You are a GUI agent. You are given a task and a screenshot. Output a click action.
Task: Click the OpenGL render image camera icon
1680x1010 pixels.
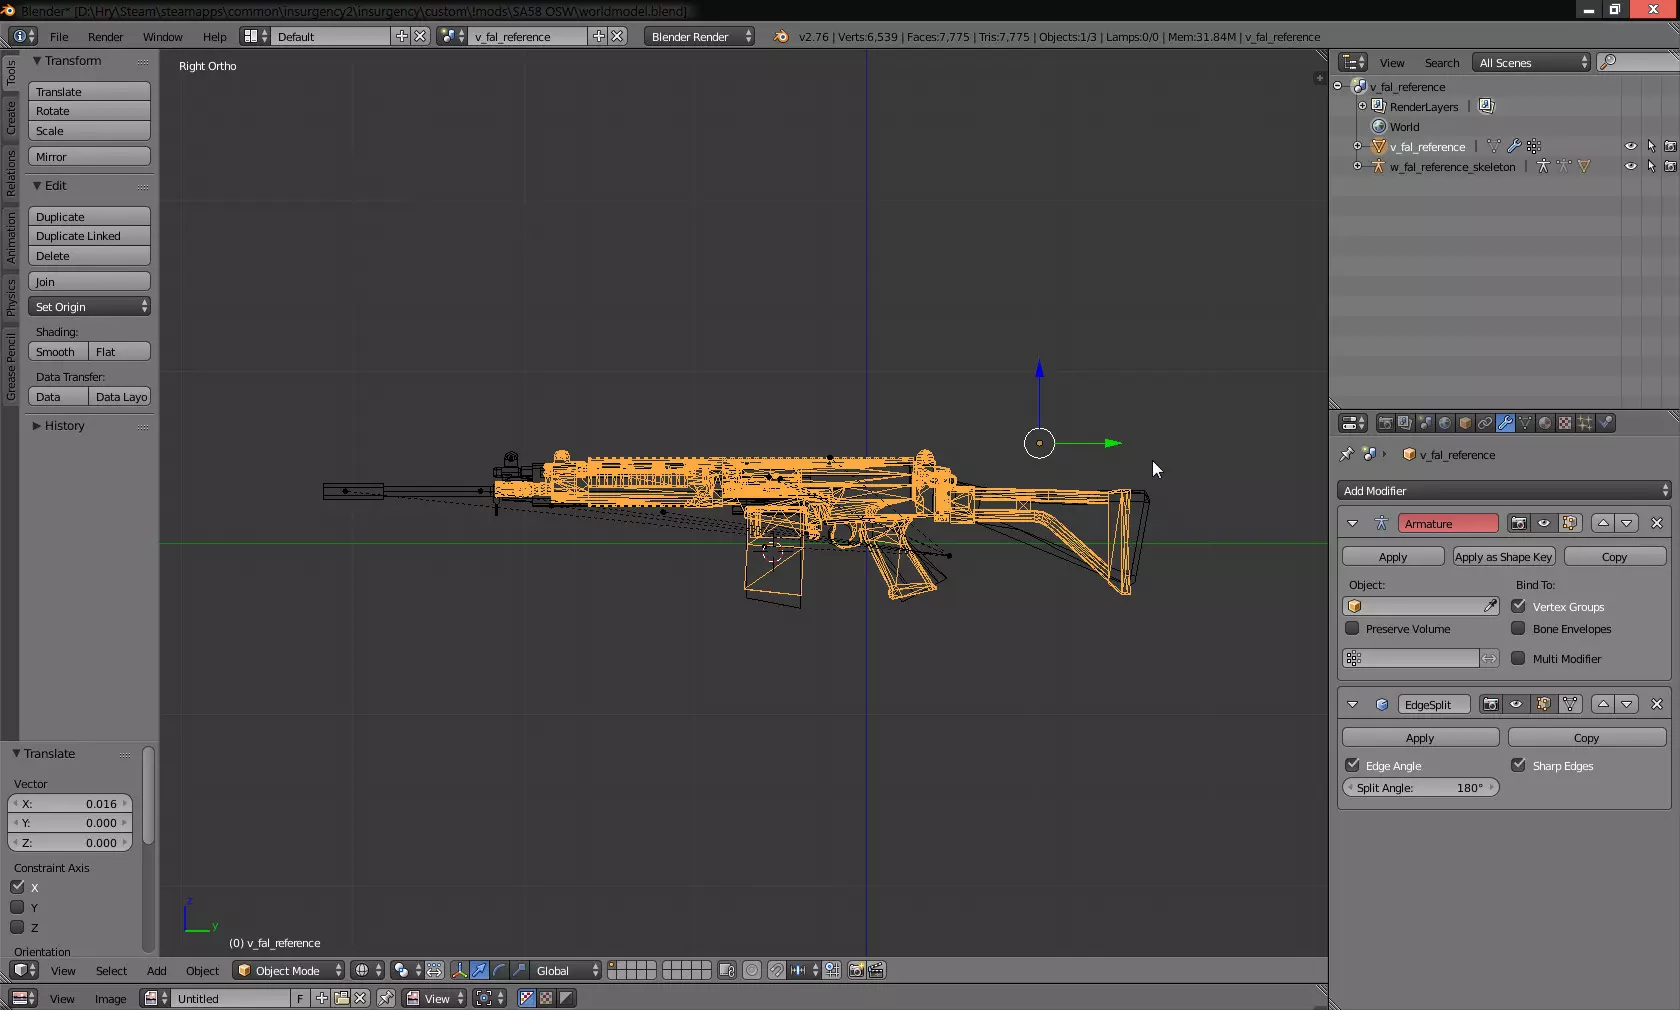point(856,970)
